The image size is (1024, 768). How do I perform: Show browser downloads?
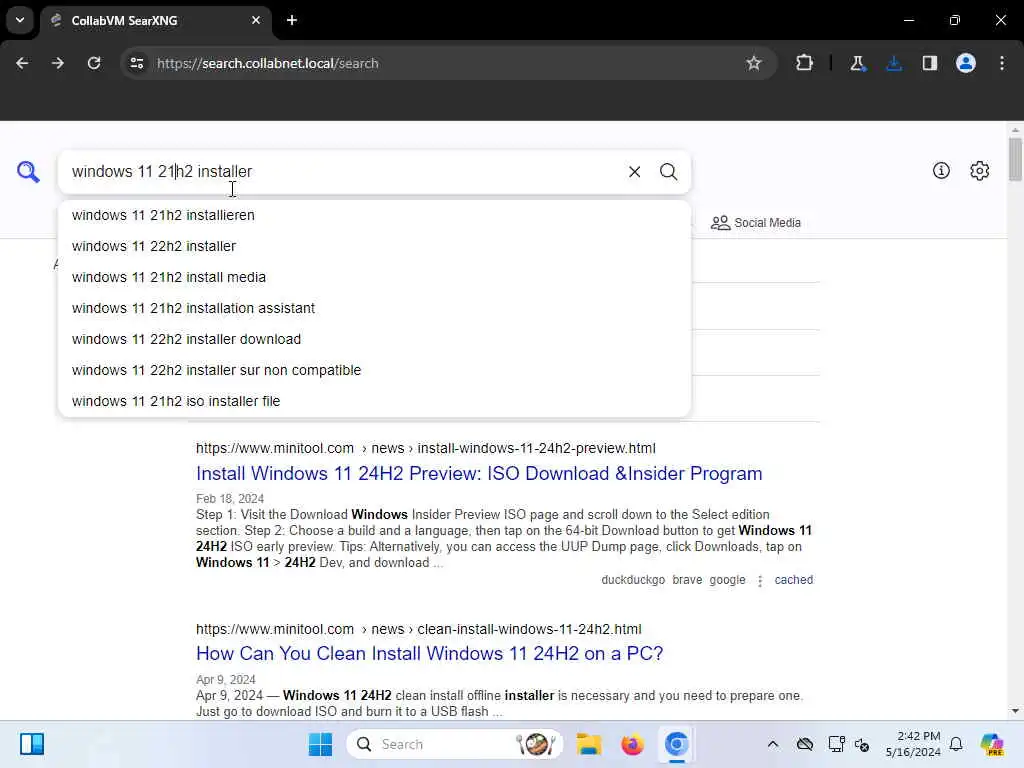click(894, 63)
